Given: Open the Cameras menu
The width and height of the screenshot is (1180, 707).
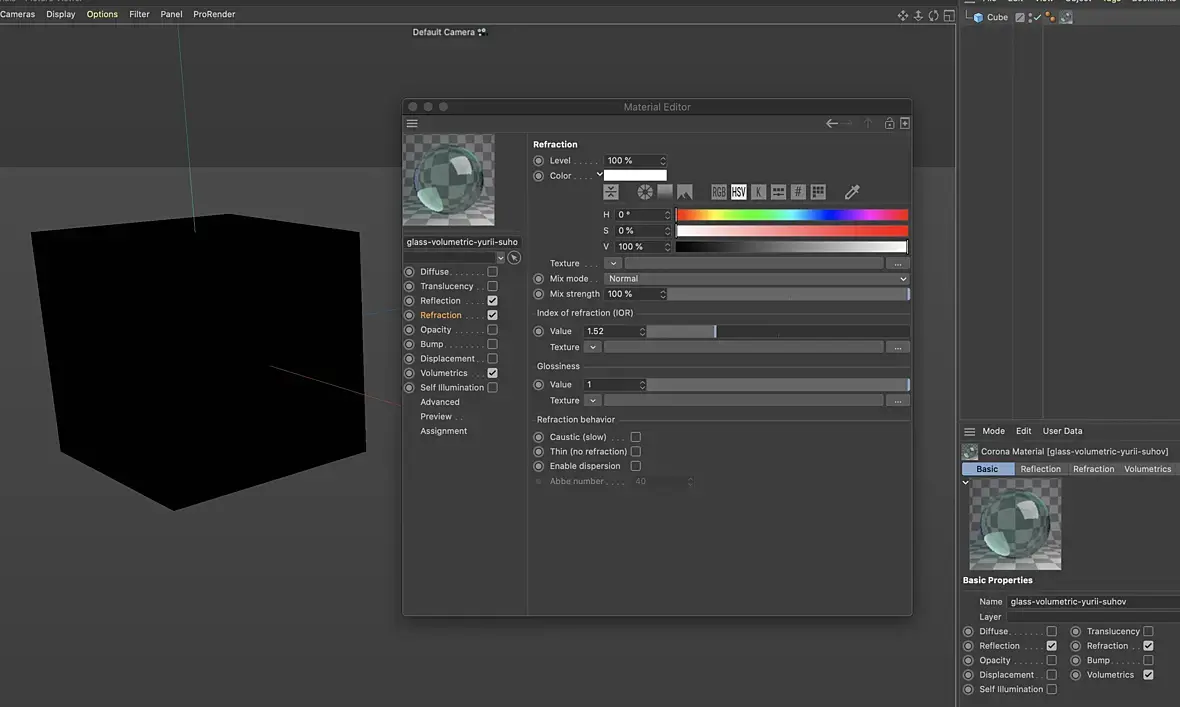Looking at the screenshot, I should point(18,14).
